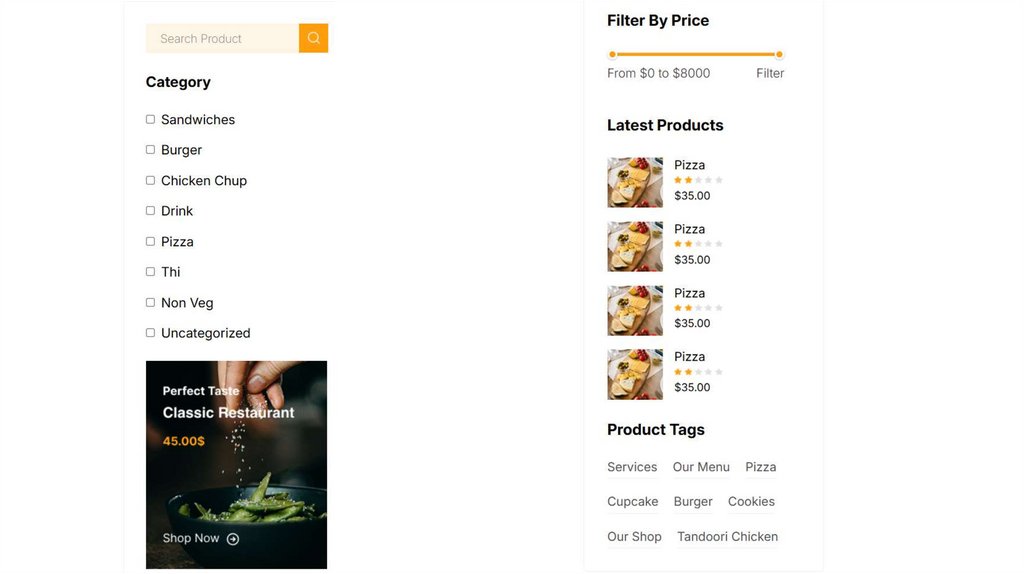The image size is (1024, 574).
Task: Open the Classic Restaurant banner image
Action: tap(236, 464)
